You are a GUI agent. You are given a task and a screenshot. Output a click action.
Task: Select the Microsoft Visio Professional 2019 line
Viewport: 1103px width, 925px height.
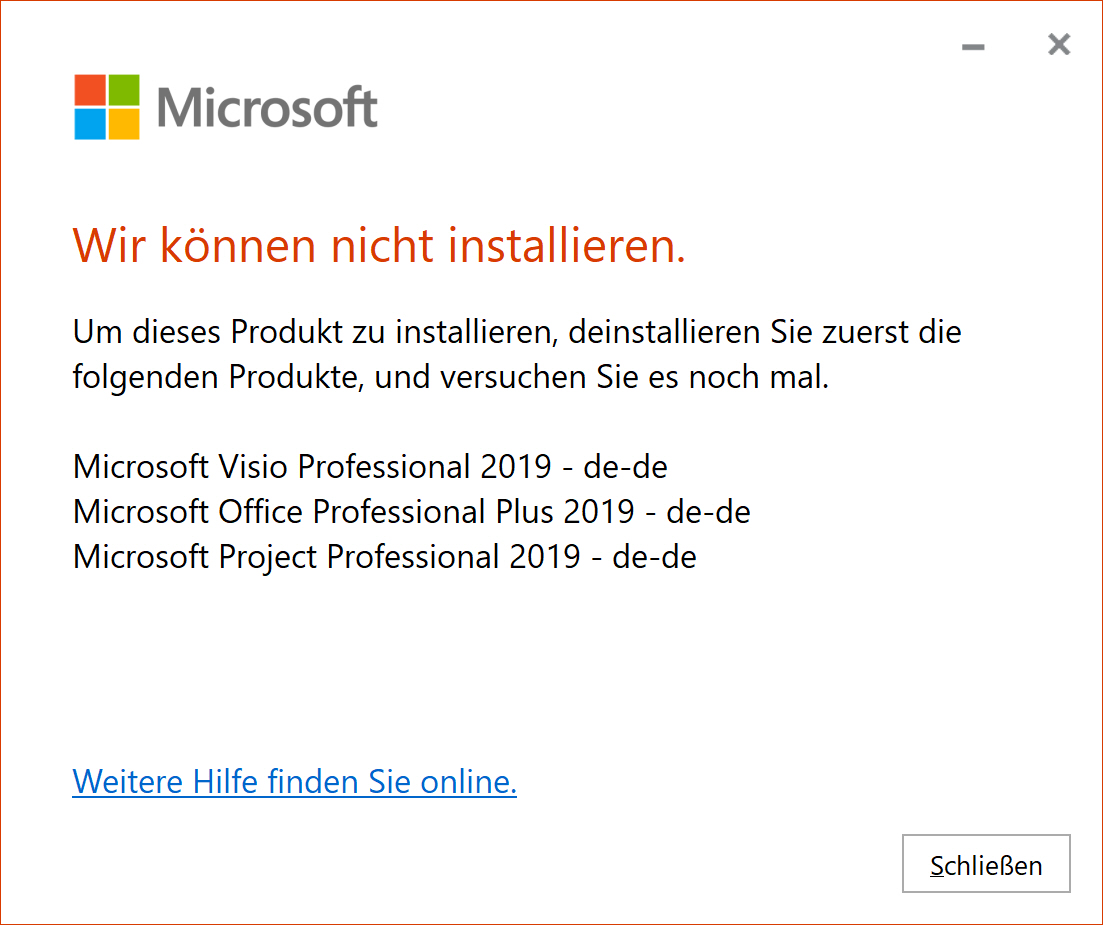370,466
